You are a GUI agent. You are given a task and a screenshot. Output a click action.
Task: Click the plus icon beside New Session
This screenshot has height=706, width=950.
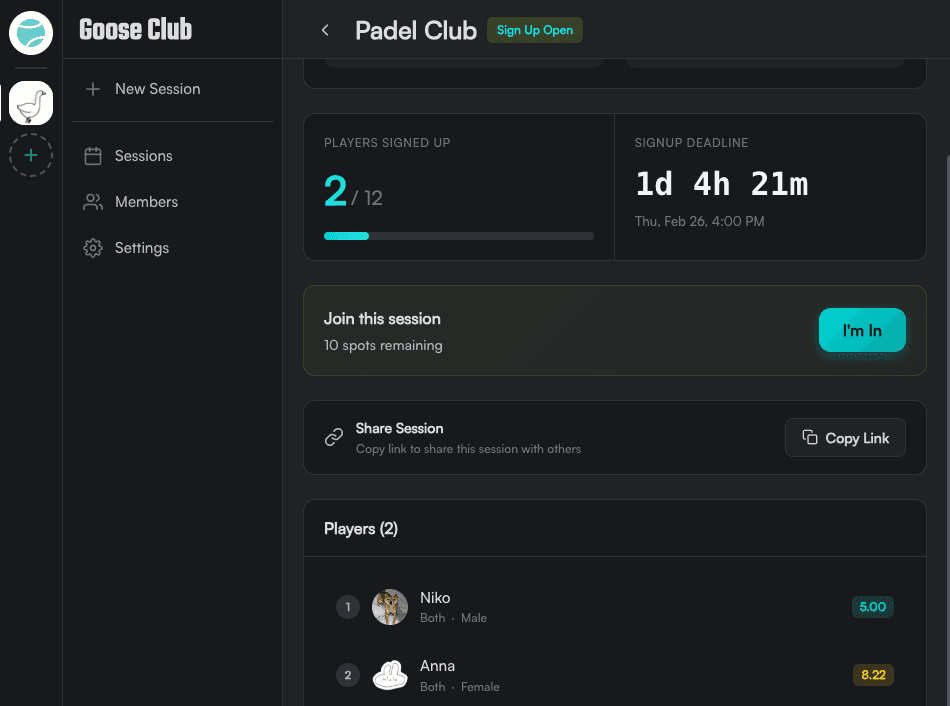click(x=93, y=89)
